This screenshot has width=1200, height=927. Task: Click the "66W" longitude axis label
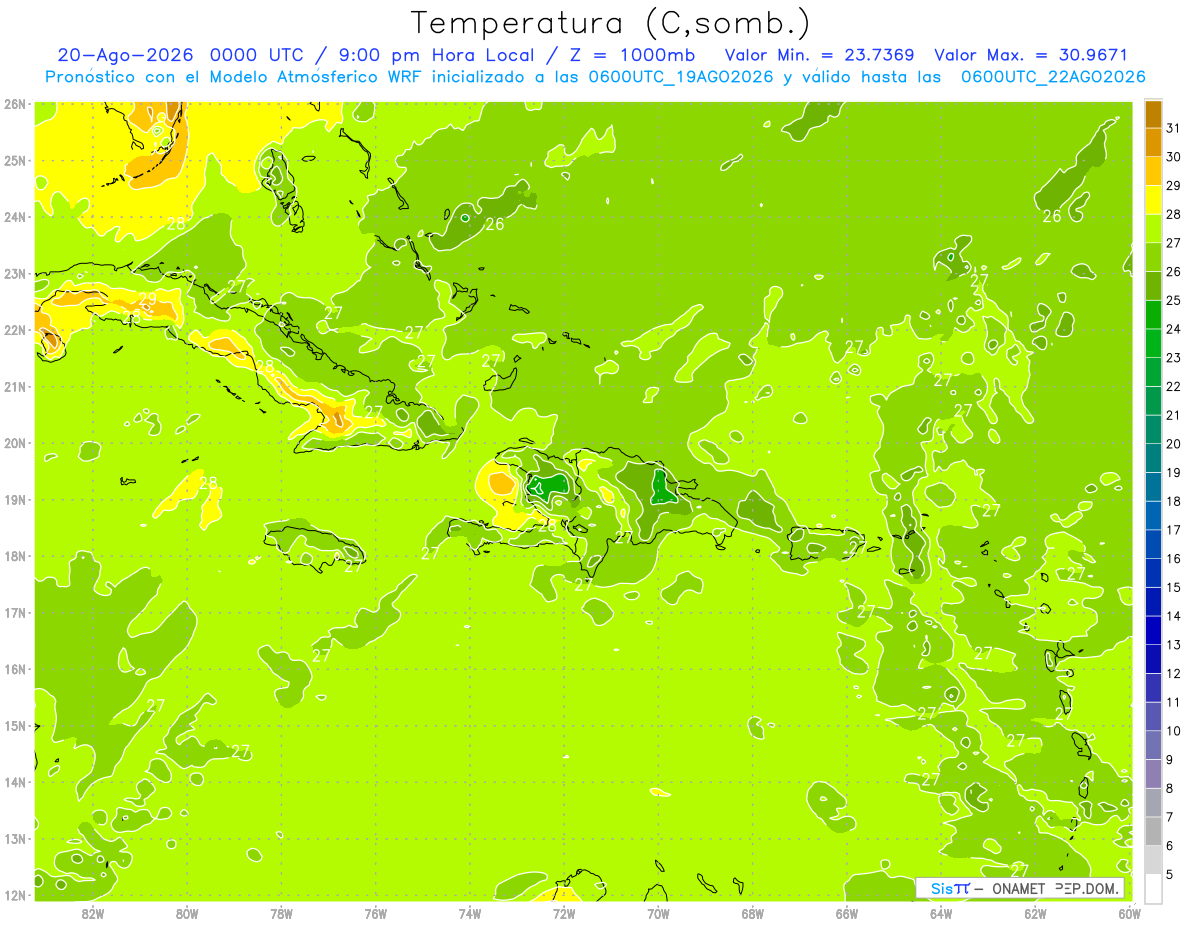coord(847,913)
